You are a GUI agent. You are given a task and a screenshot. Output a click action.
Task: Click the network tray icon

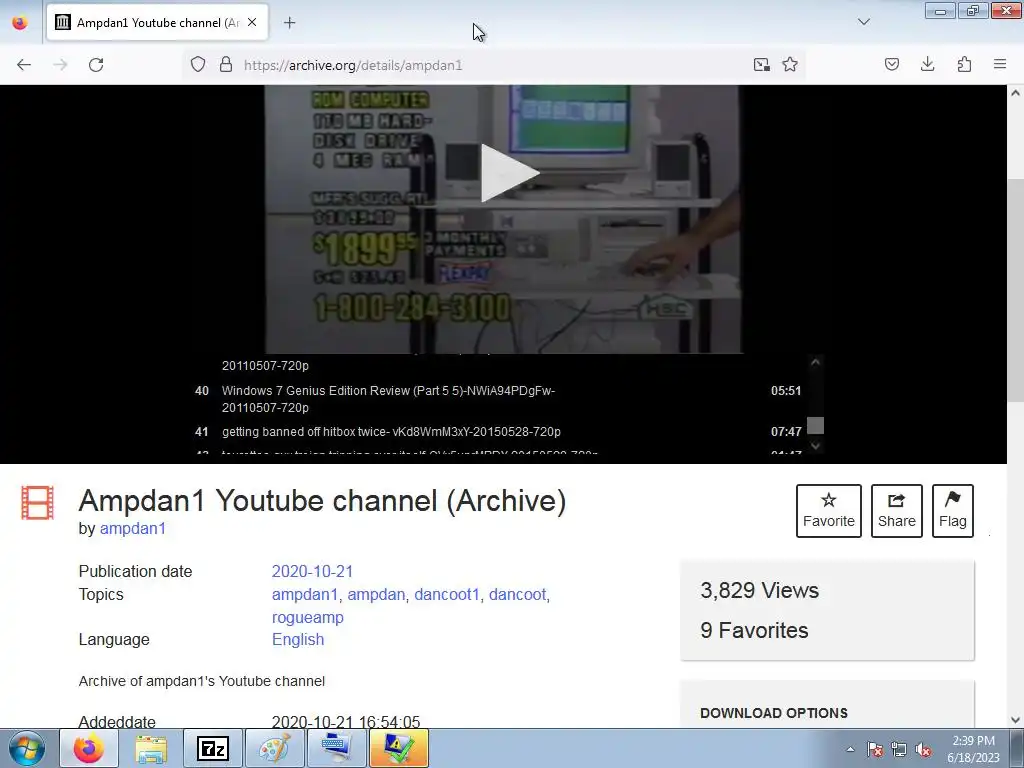coord(899,749)
